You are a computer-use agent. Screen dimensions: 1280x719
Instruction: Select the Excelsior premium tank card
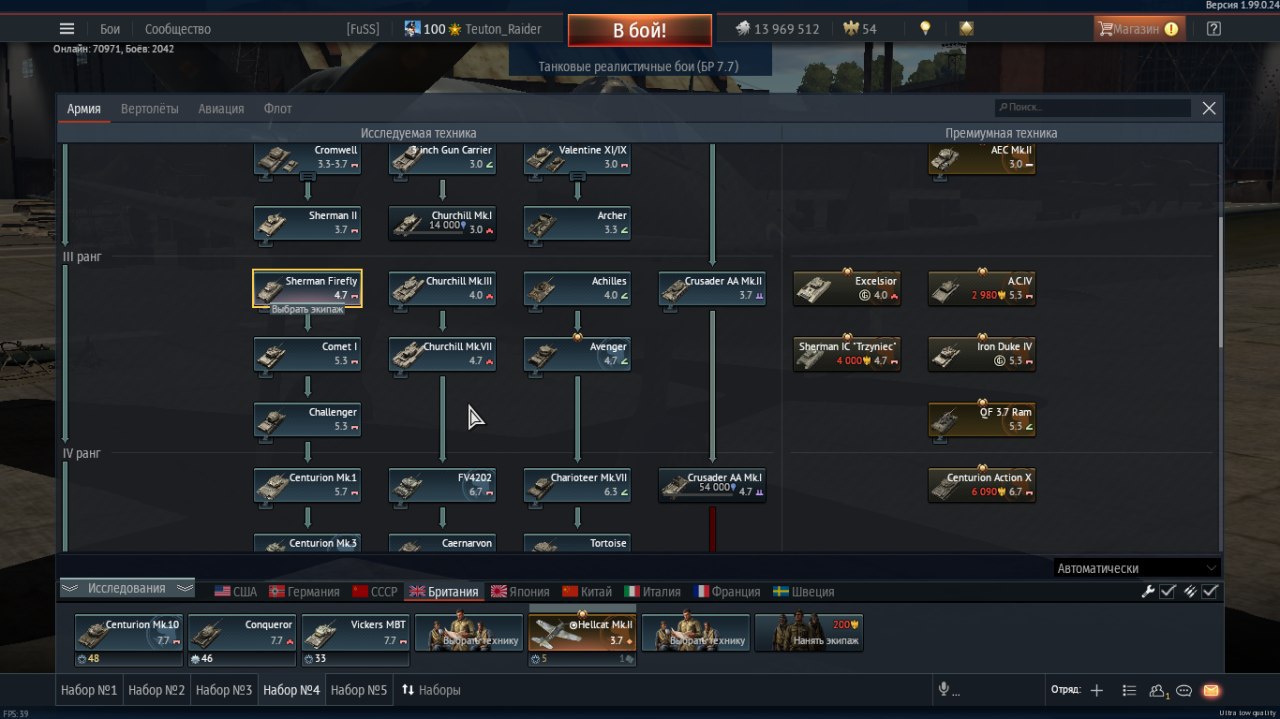point(847,288)
